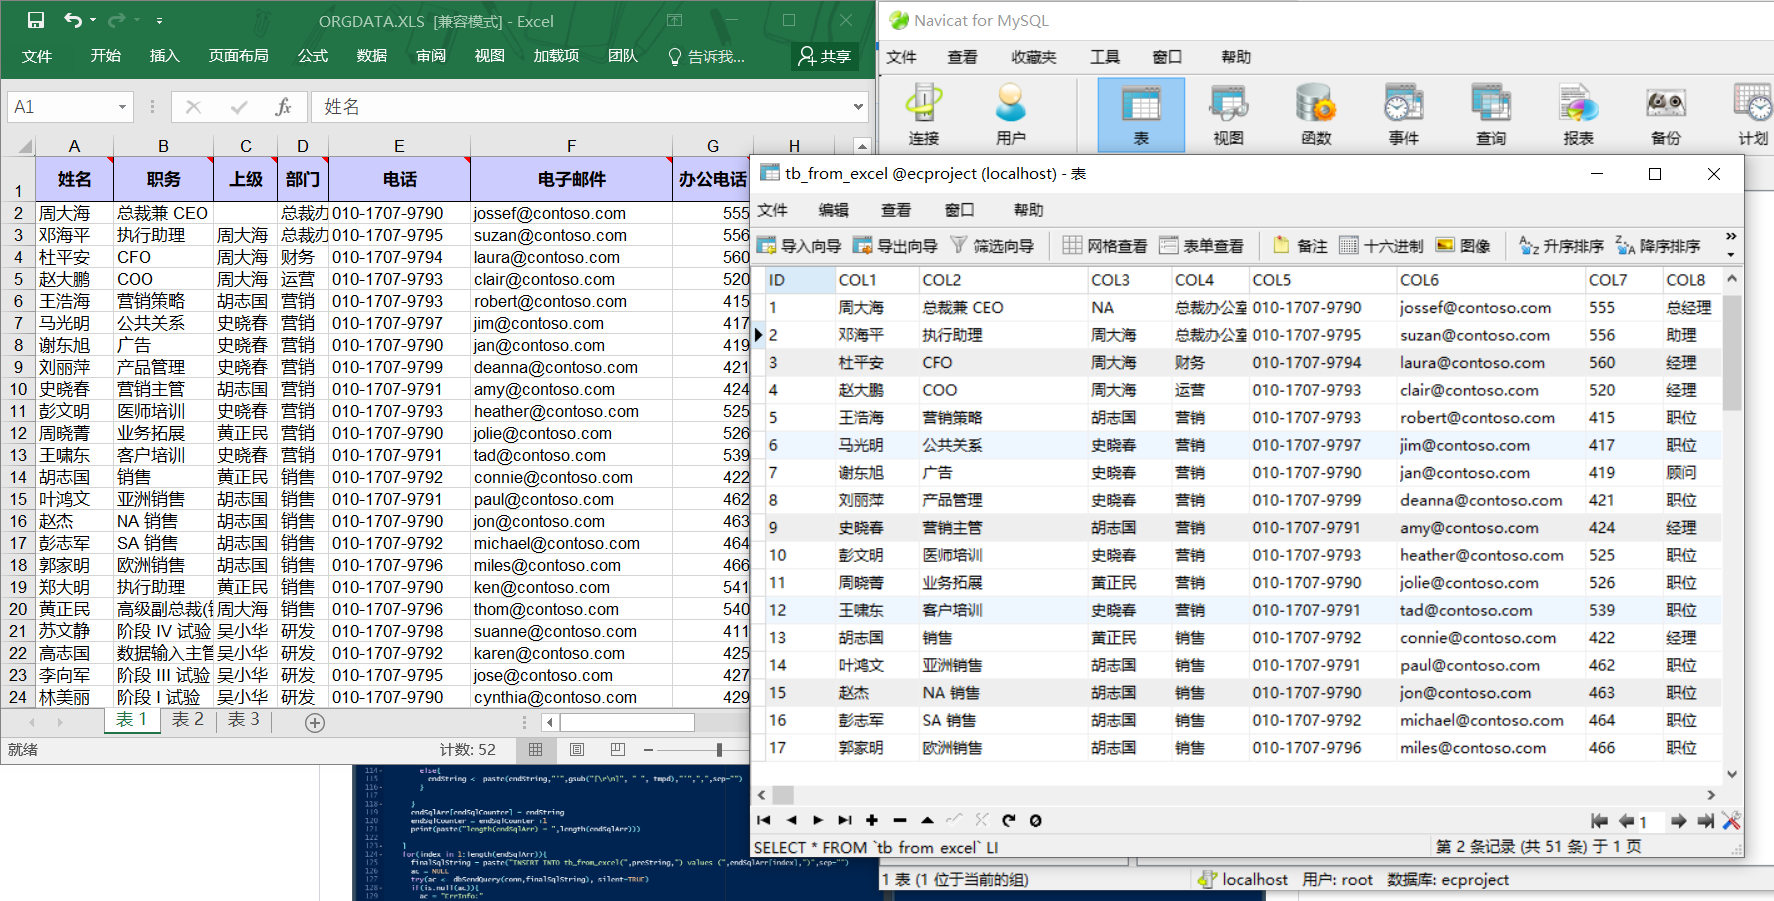The image size is (1774, 901).
Task: Click the 共享 share button
Action: point(825,56)
